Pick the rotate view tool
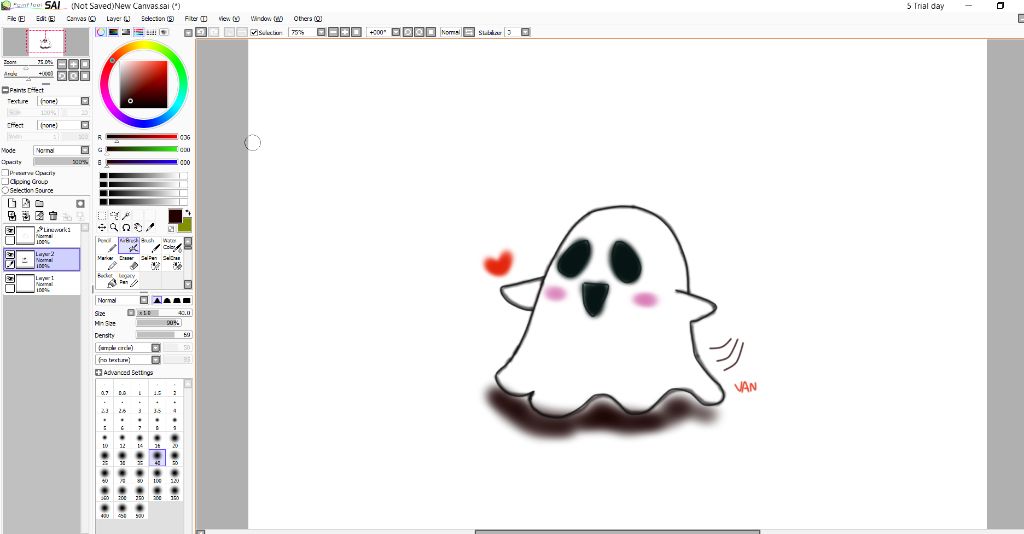This screenshot has width=1024, height=534. point(126,227)
